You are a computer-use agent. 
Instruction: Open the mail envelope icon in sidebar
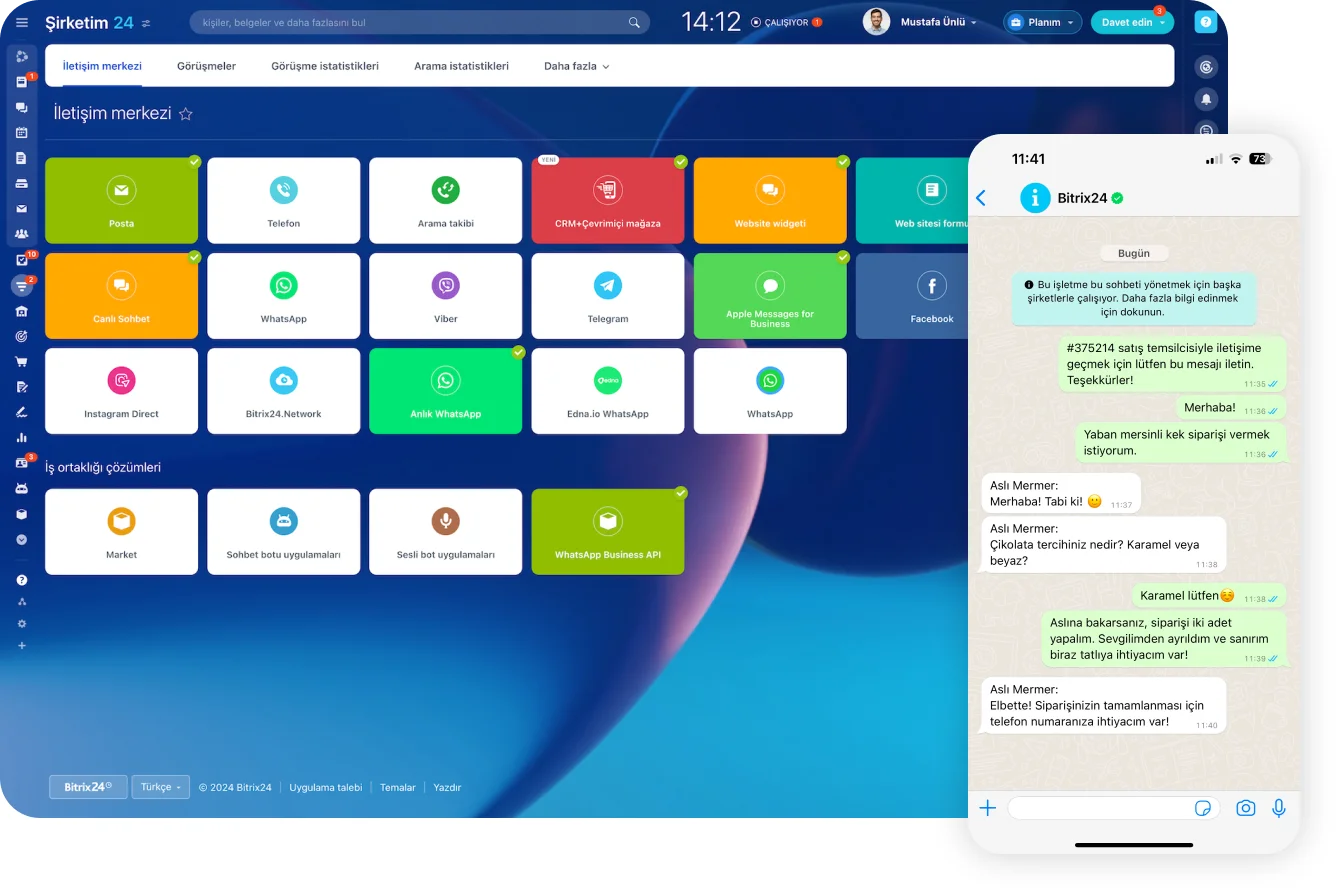pyautogui.click(x=22, y=209)
